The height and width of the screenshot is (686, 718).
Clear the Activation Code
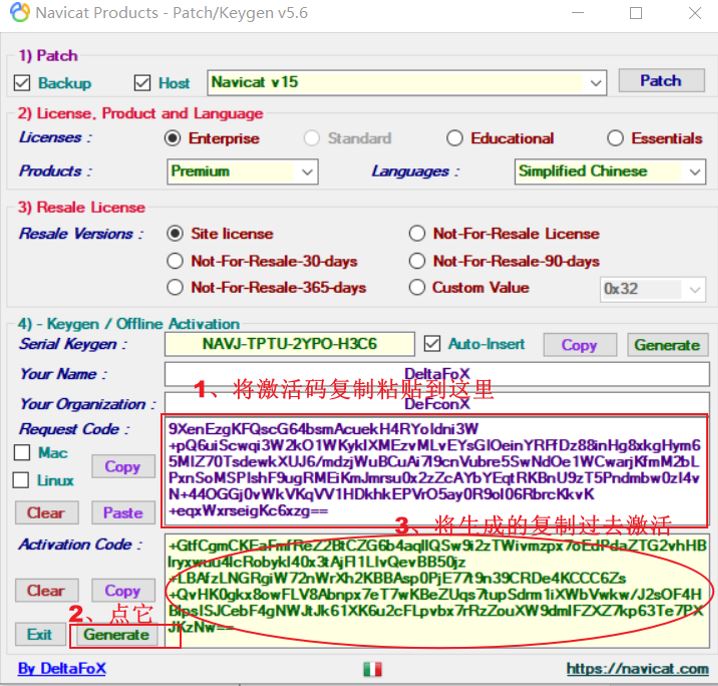tap(46, 590)
